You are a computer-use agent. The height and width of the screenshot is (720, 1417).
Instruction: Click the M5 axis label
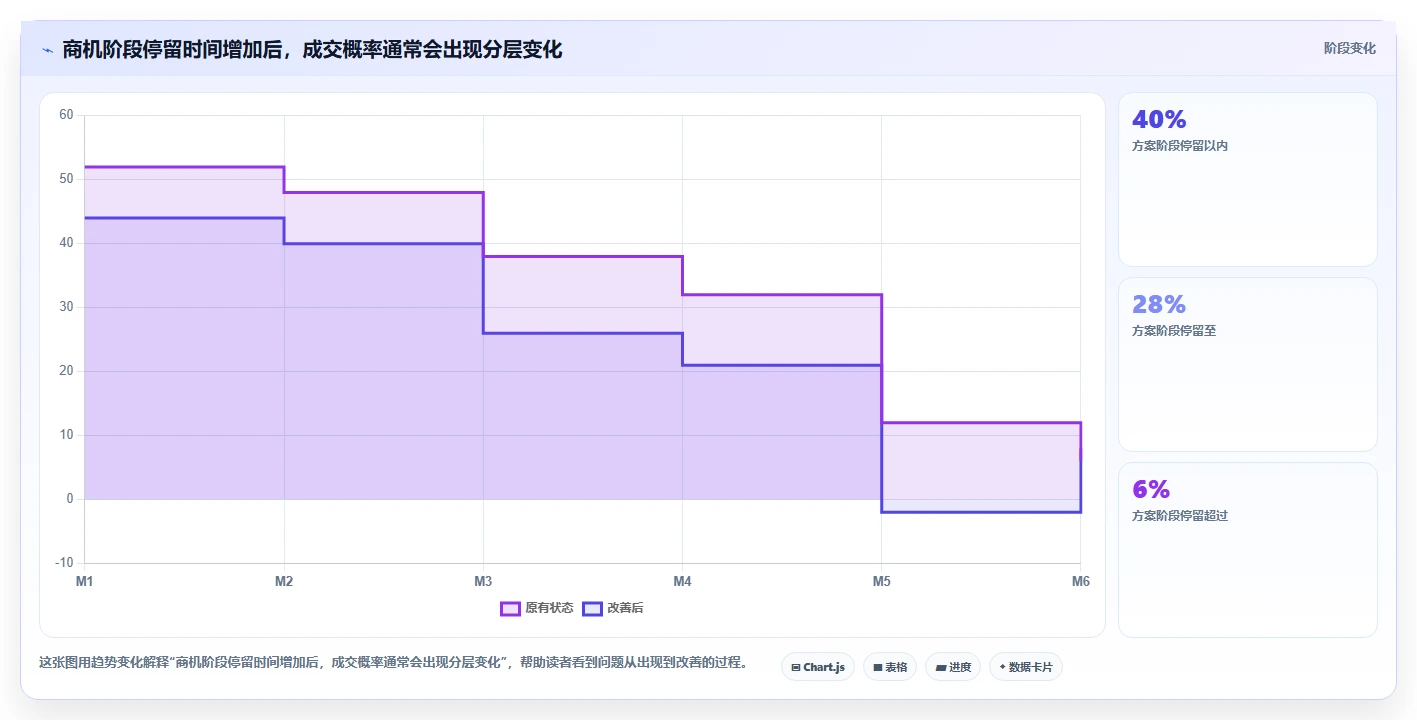(x=881, y=581)
